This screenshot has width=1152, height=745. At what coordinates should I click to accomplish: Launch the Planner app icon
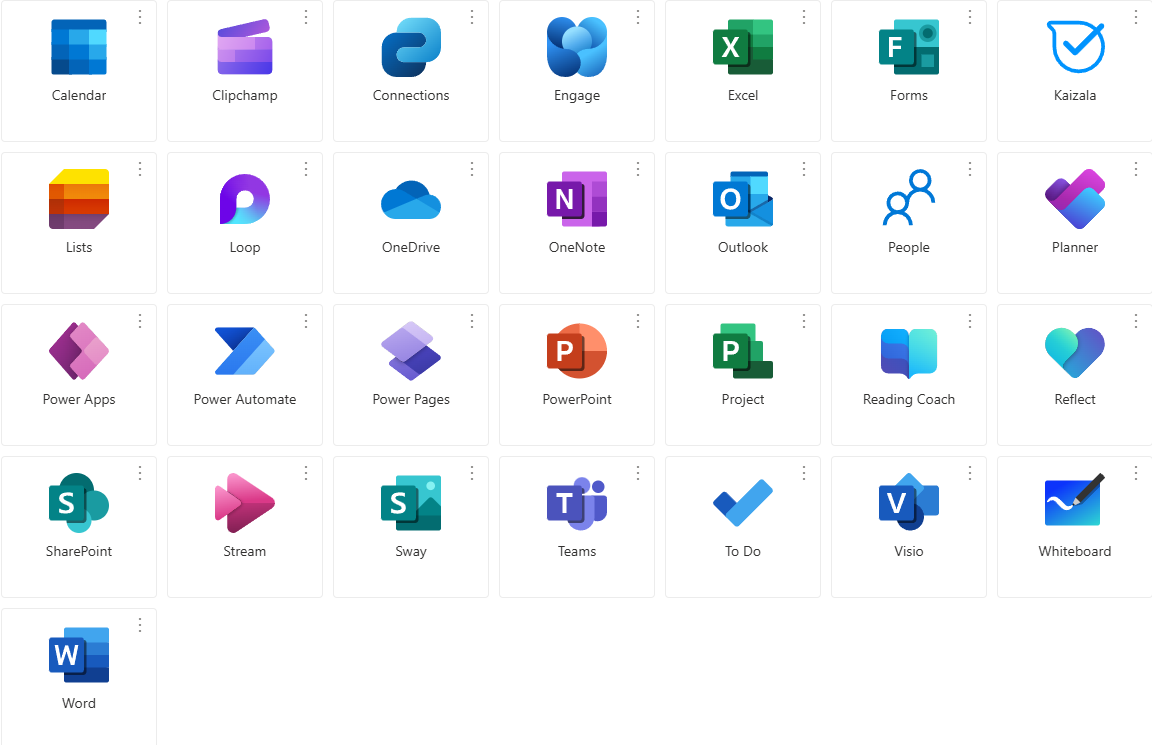pos(1075,199)
